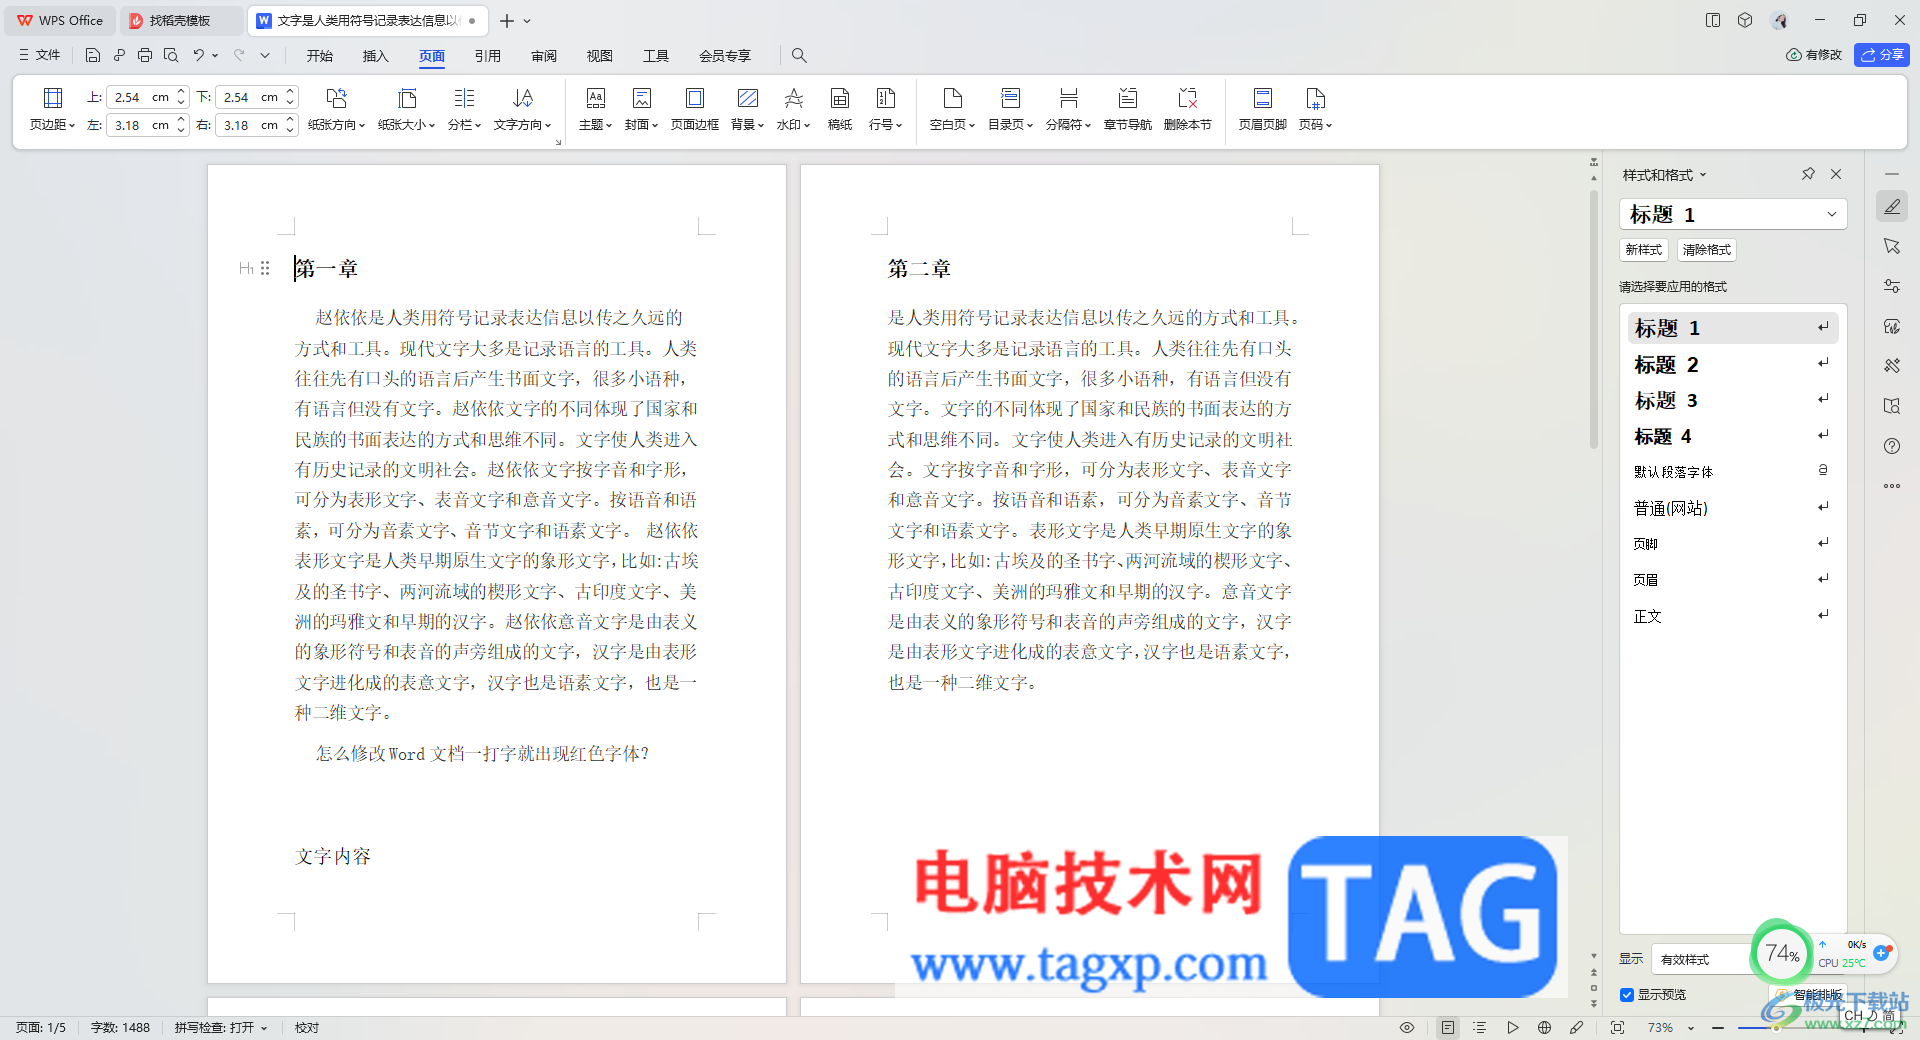Click the pencil styles icon in right sidebar
Viewport: 1920px width, 1040px height.
point(1892,207)
